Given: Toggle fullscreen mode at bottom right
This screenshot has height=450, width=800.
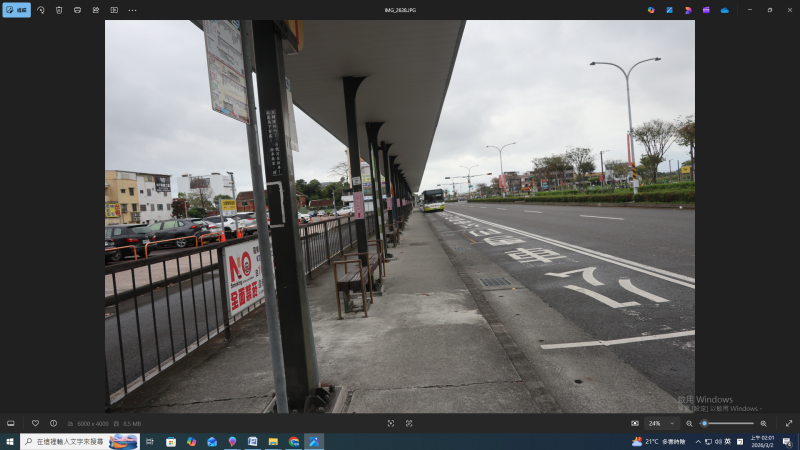Looking at the screenshot, I should point(788,423).
